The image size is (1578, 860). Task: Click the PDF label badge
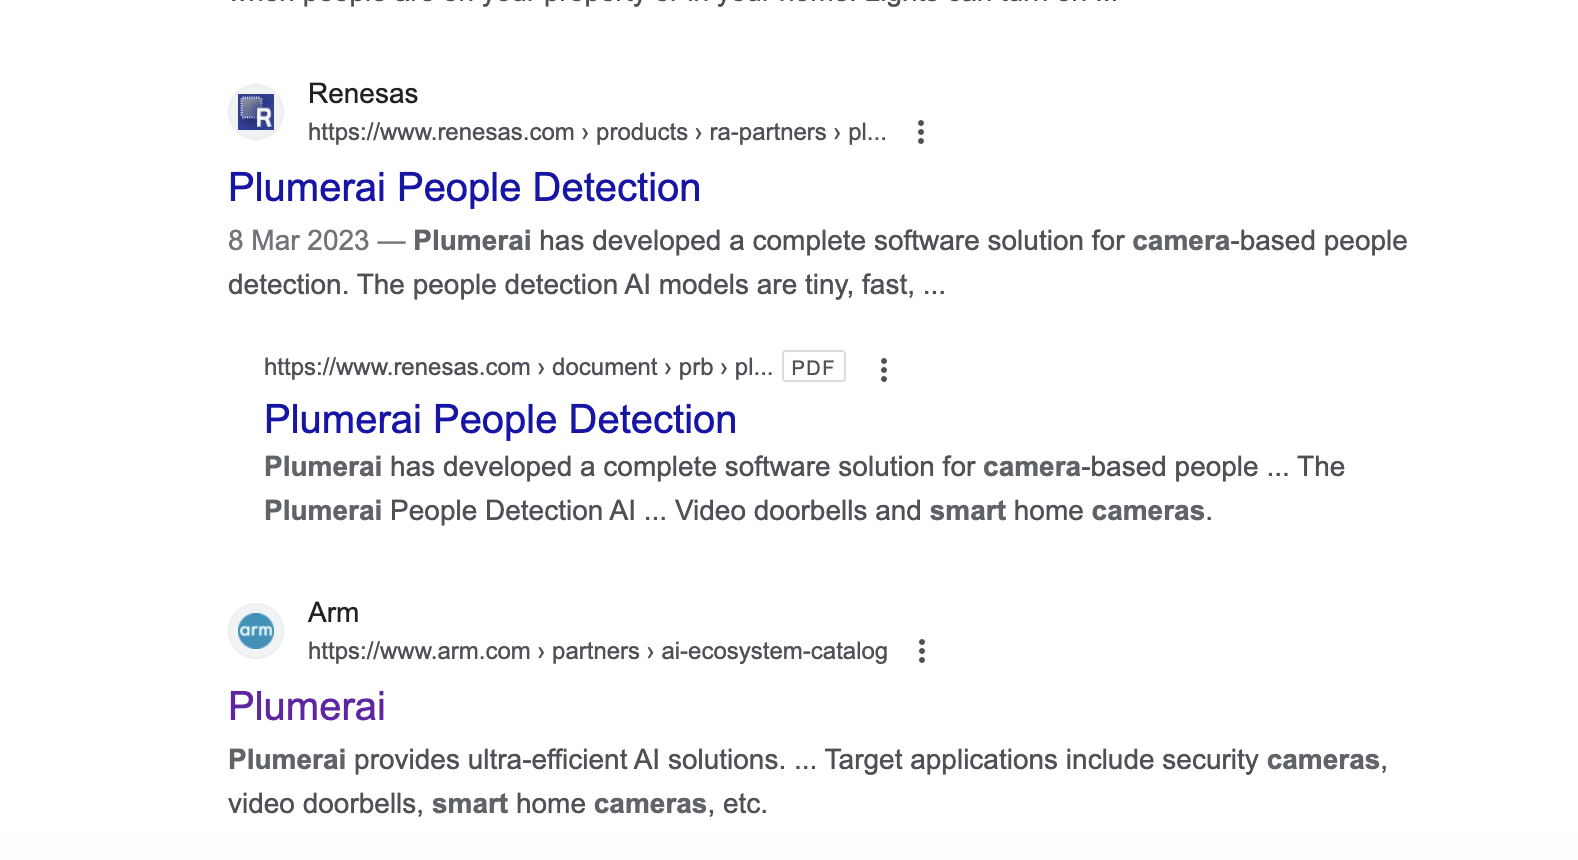pos(813,367)
